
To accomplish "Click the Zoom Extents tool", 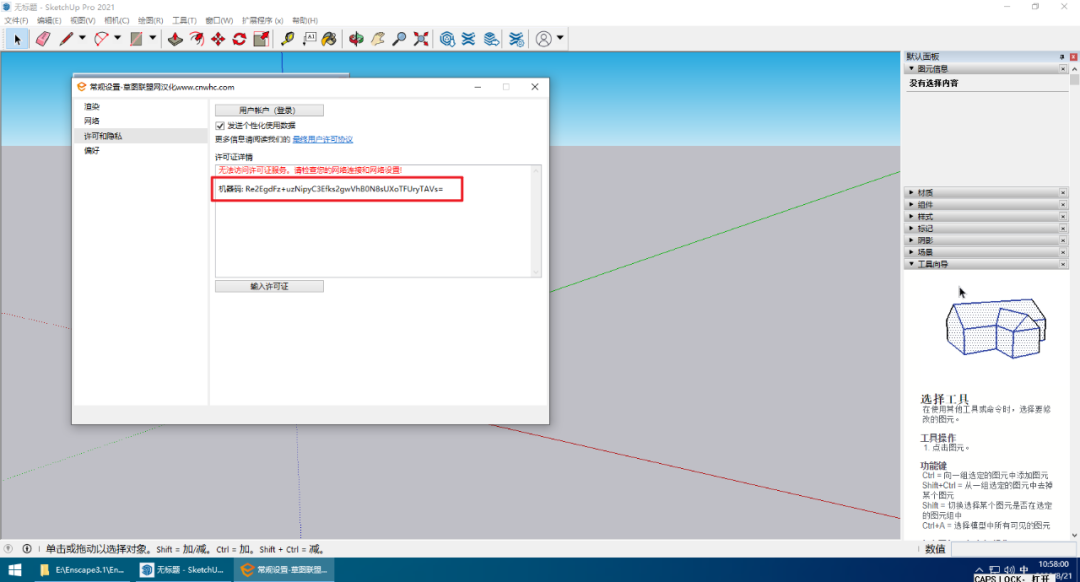I will pyautogui.click(x=421, y=39).
